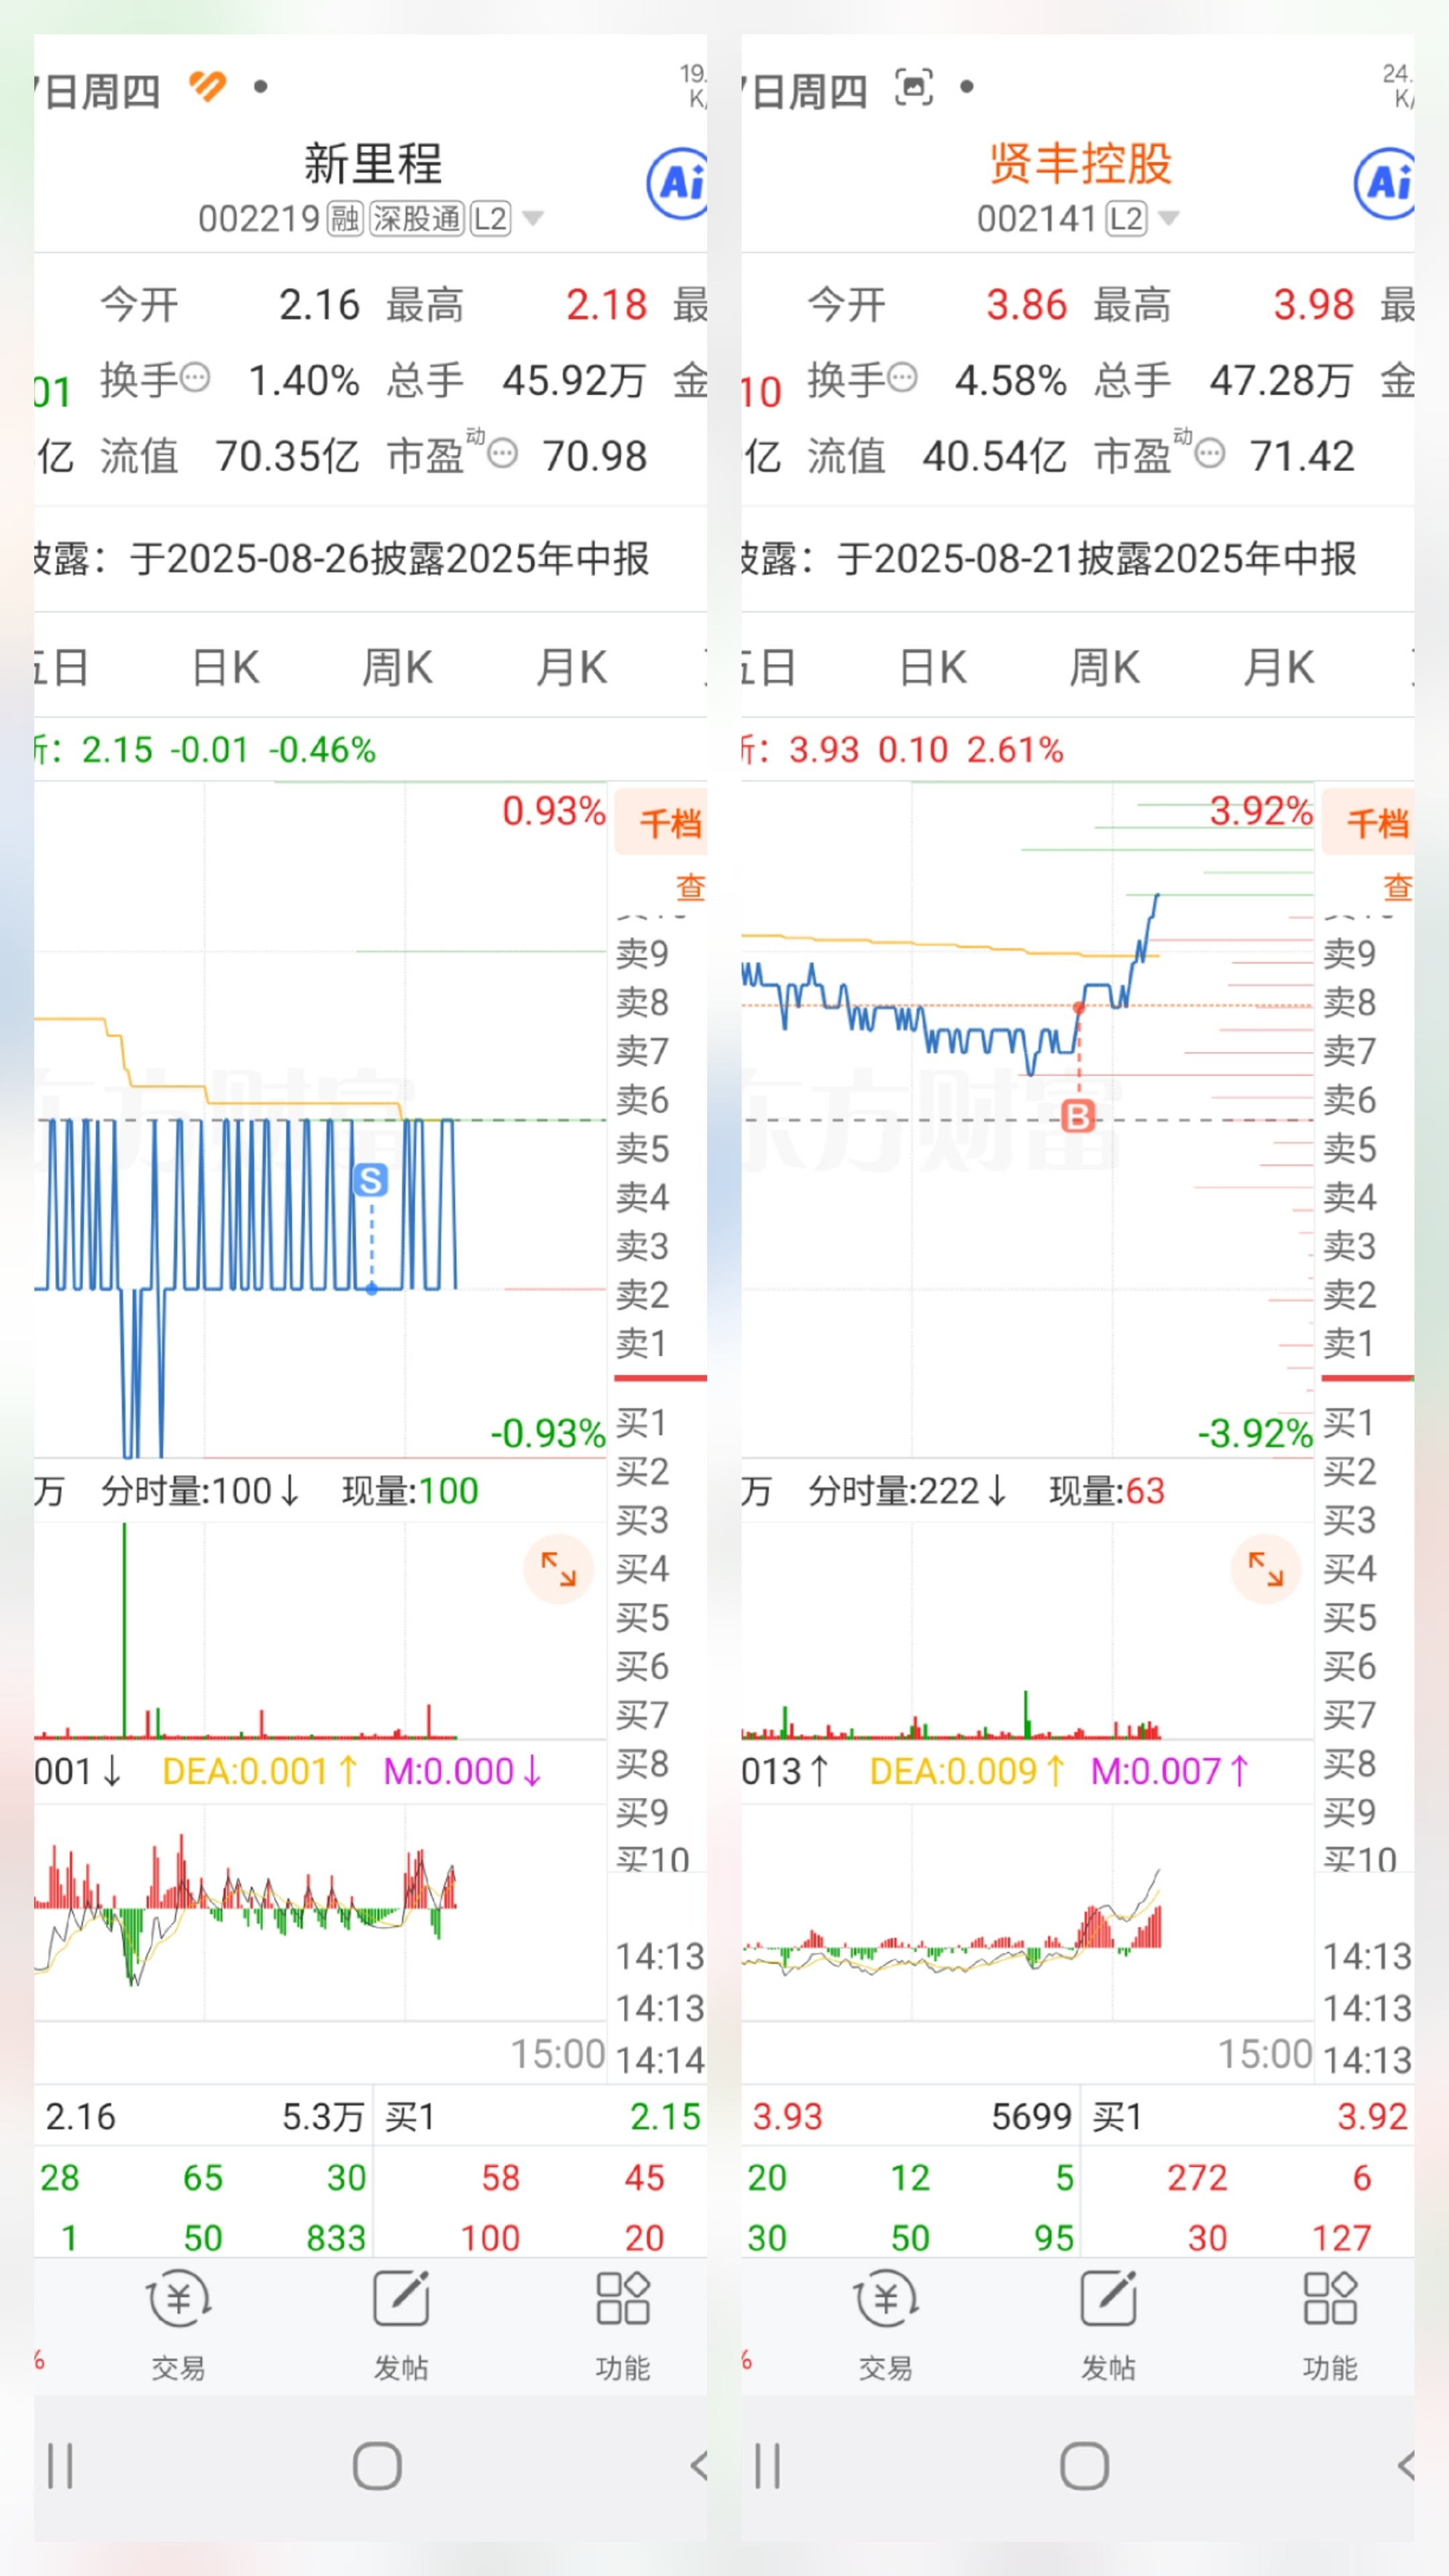Tap left Android recent apps button
The image size is (1449, 2576).
pos(60,2466)
